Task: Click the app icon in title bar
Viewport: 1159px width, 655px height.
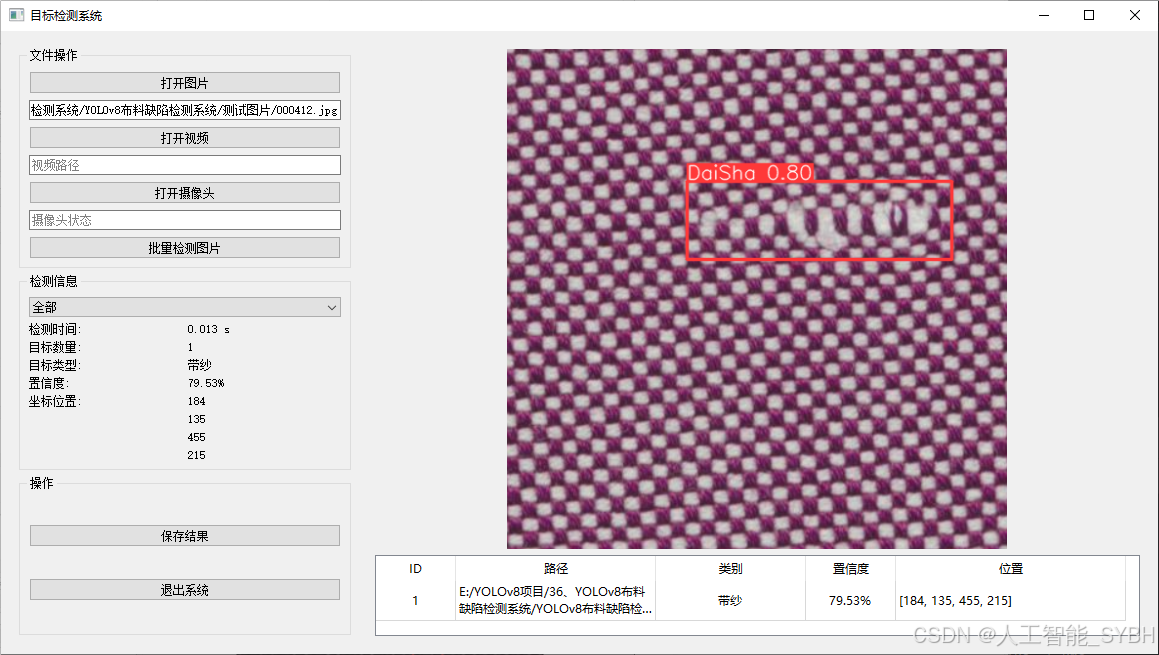Action: 16,15
